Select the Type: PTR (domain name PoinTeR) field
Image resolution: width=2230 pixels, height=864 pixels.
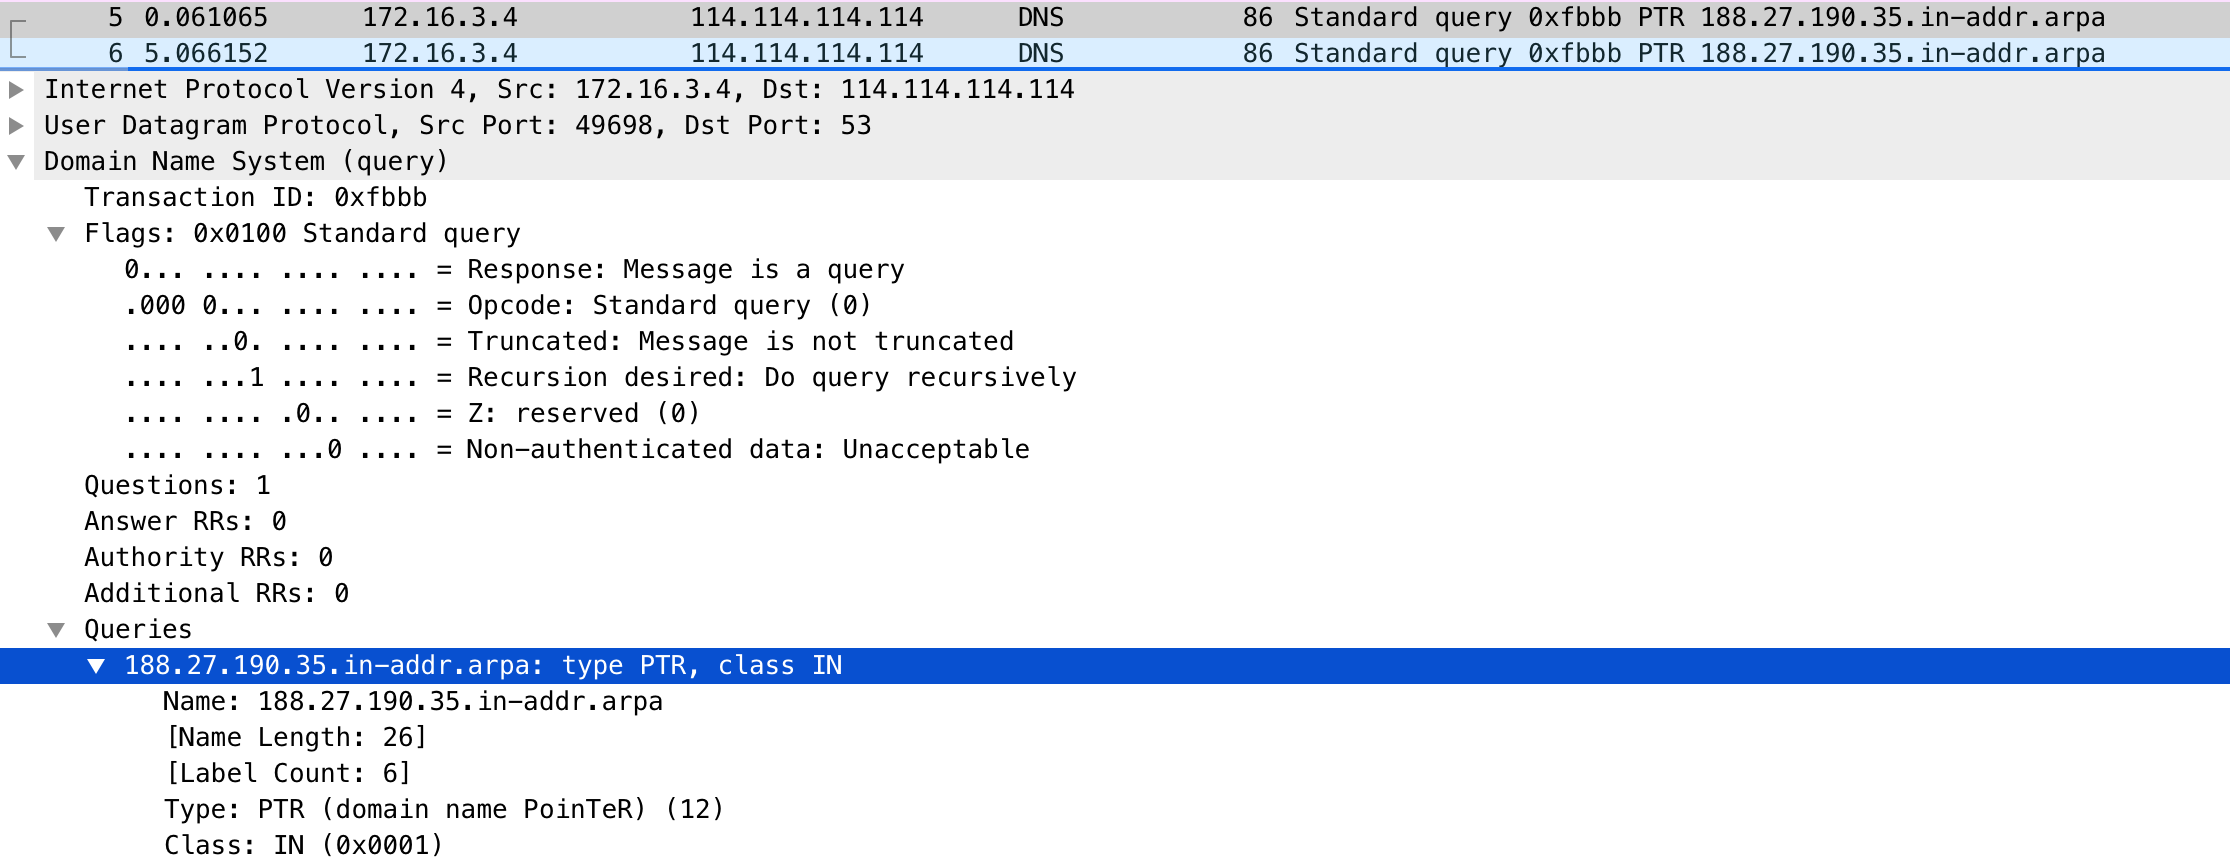(443, 809)
